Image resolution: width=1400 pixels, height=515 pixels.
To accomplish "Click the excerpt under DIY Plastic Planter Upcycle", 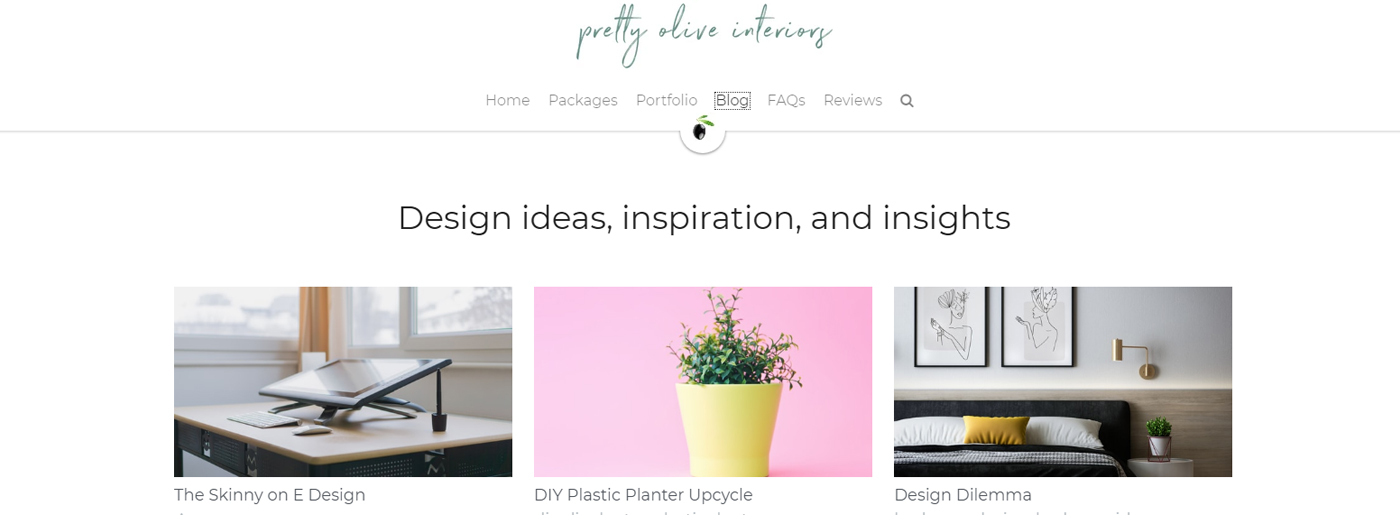I will click(640, 512).
